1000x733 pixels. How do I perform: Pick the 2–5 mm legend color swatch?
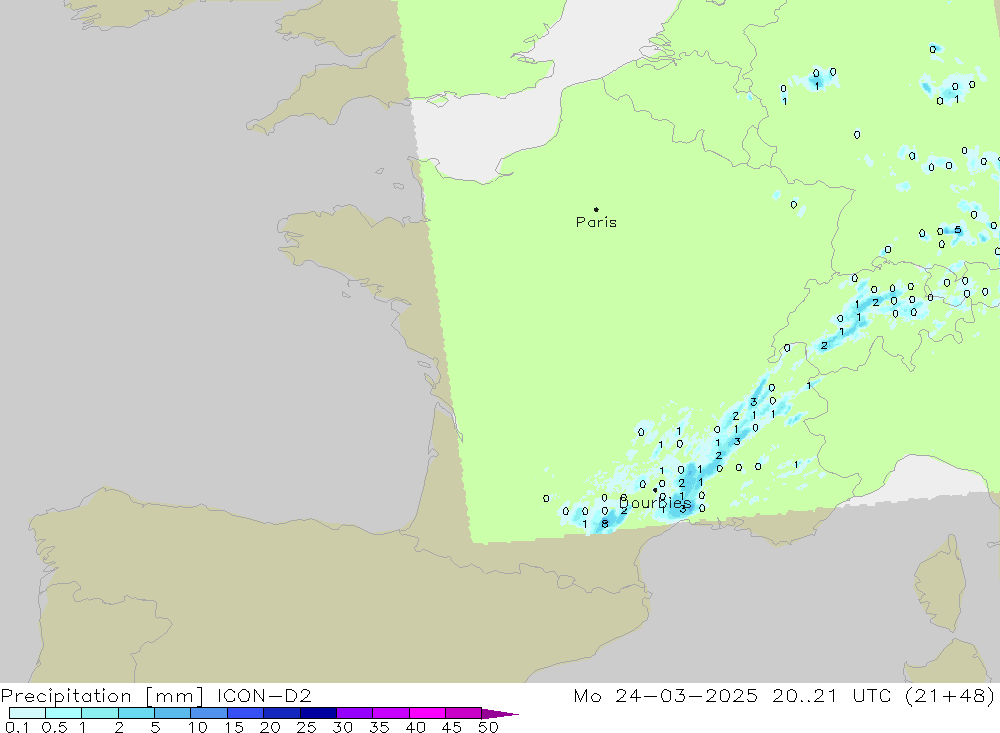pos(136,713)
